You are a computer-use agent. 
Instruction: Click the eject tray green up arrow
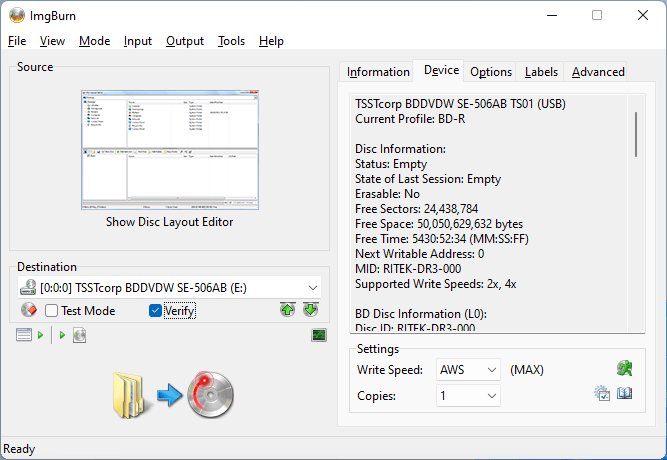[288, 310]
